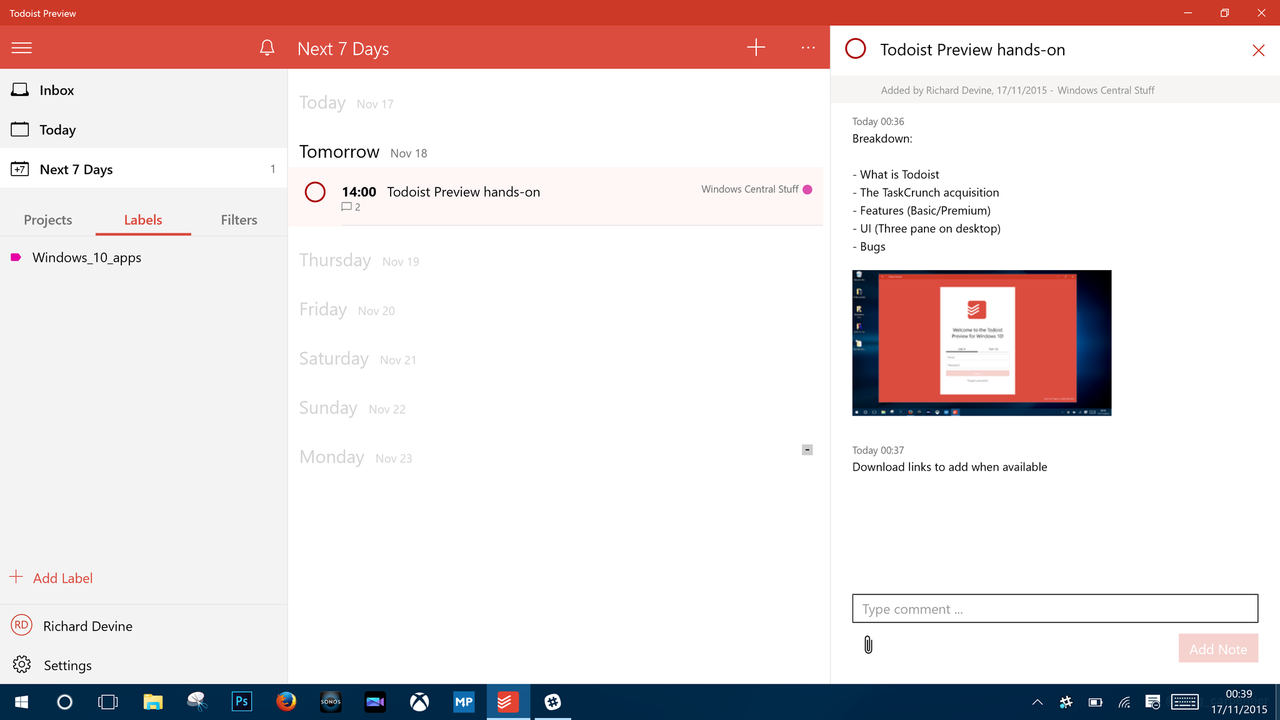Switch to Filters tab
The width and height of the screenshot is (1280, 720).
pyautogui.click(x=239, y=220)
